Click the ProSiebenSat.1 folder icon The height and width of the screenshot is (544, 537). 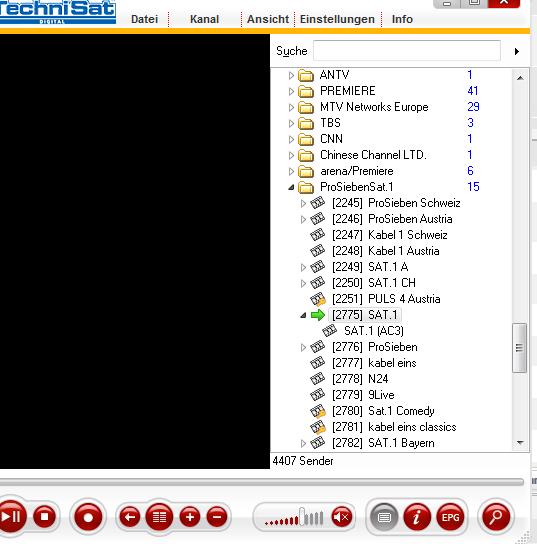coord(306,187)
